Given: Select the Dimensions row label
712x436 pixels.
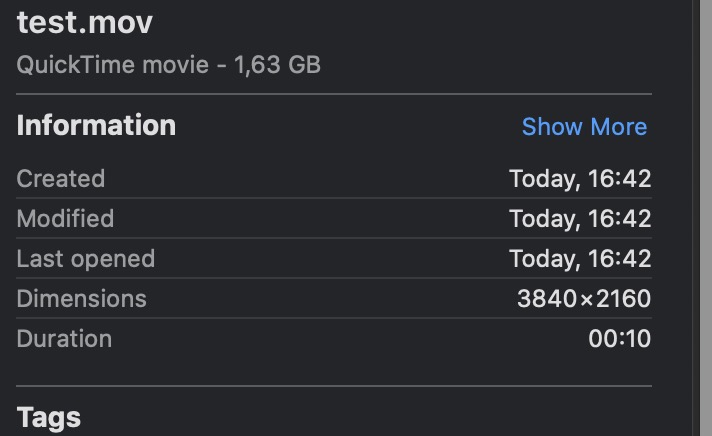Looking at the screenshot, I should 82,299.
